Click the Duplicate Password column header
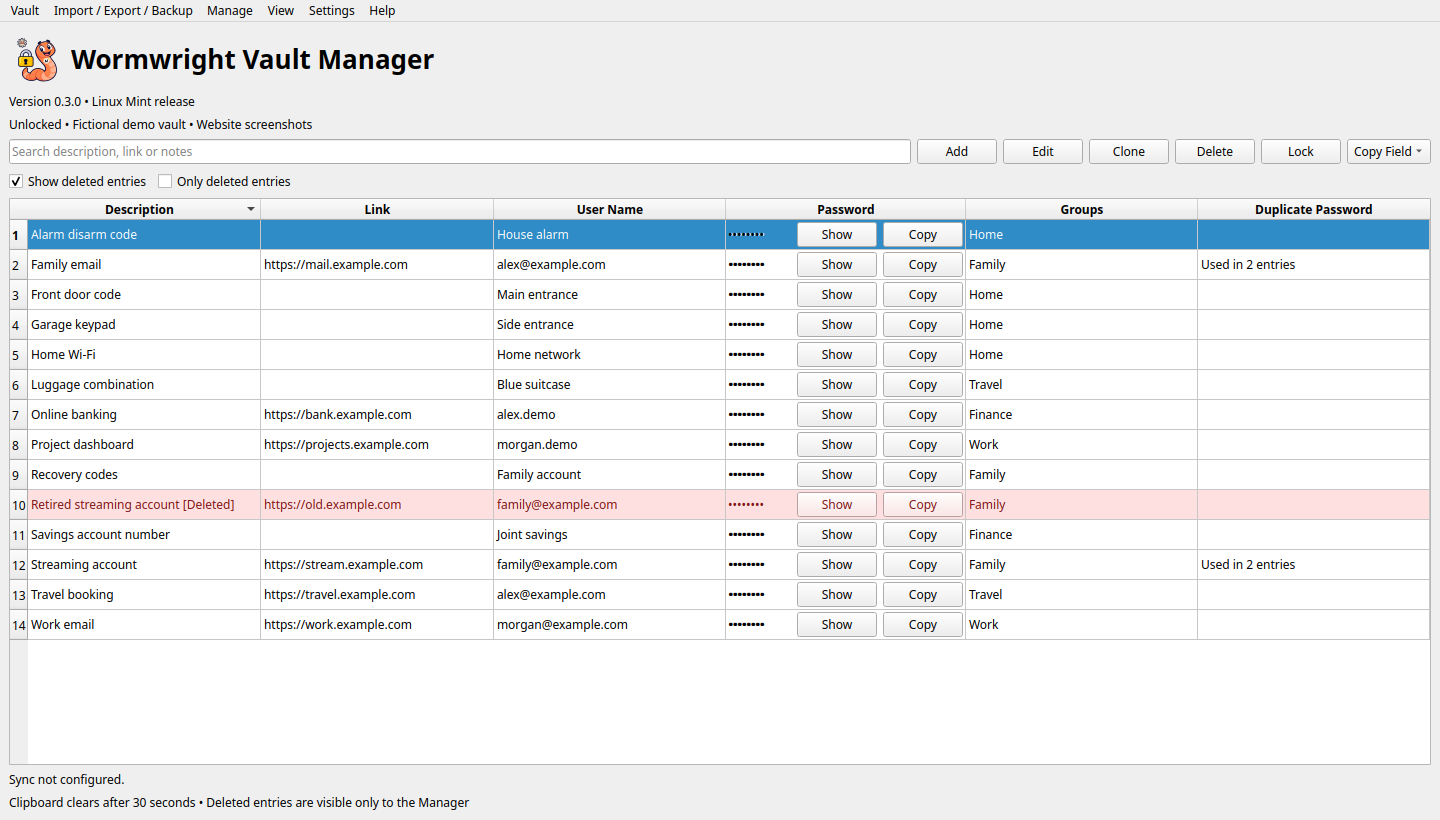 click(1314, 210)
